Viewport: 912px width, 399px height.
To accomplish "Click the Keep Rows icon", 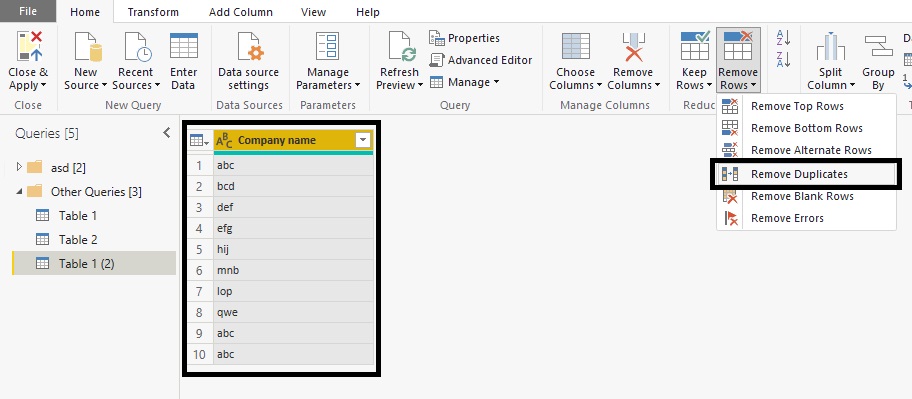I will (x=695, y=45).
